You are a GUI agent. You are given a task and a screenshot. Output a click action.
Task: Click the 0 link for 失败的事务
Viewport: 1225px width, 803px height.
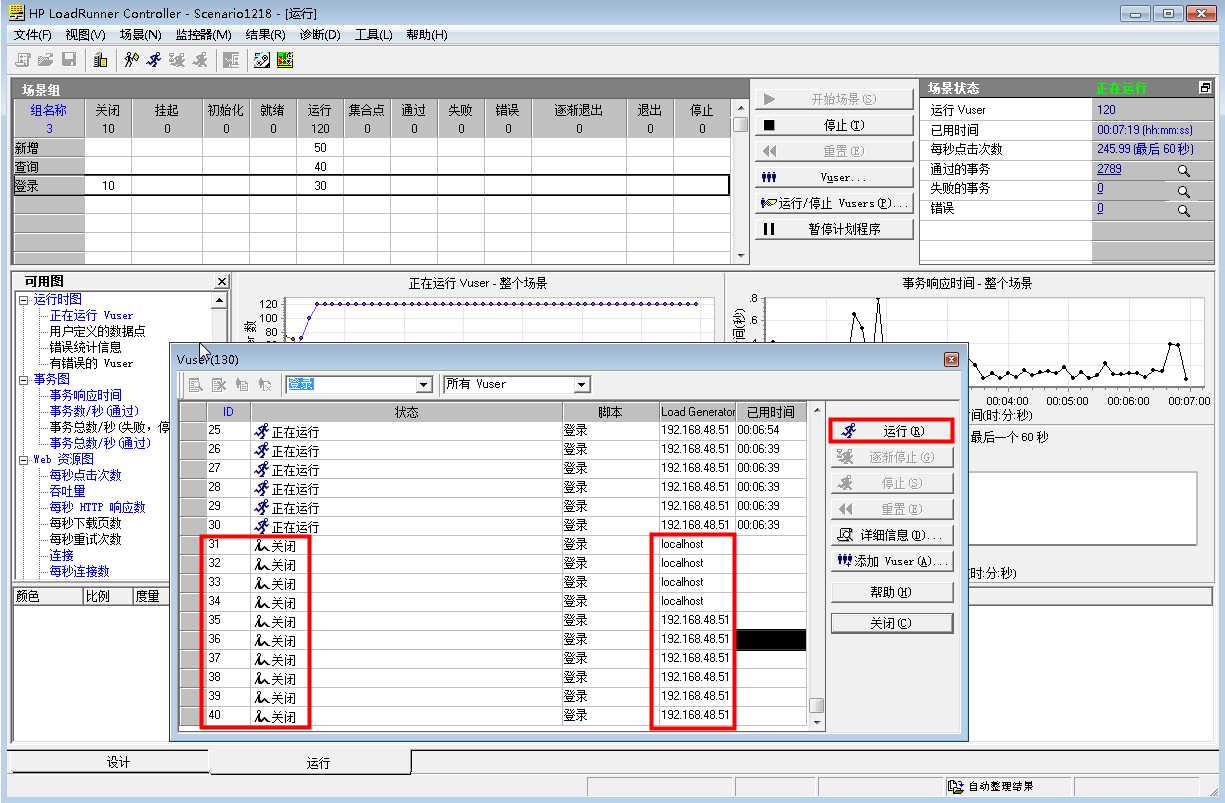pyautogui.click(x=1100, y=188)
